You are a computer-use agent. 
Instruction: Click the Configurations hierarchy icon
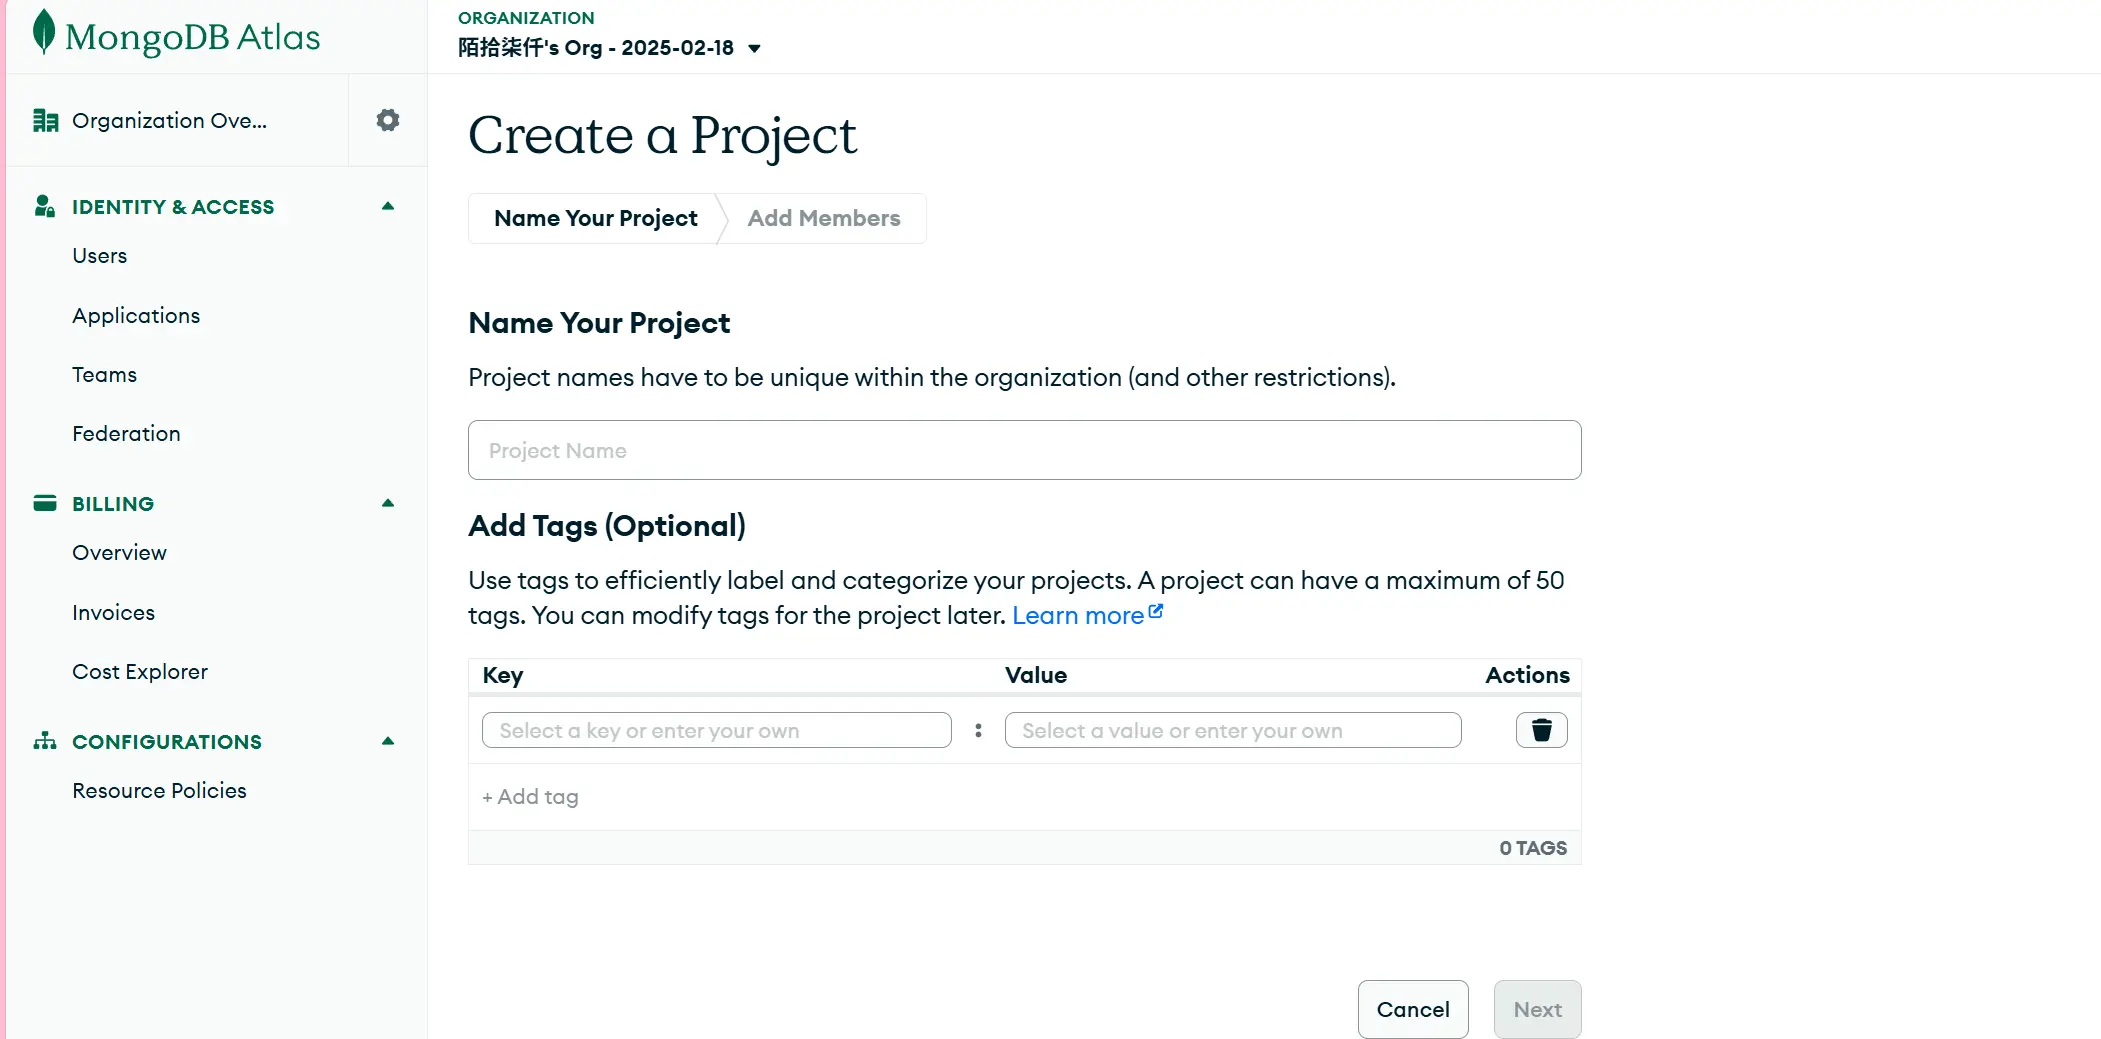click(x=45, y=741)
